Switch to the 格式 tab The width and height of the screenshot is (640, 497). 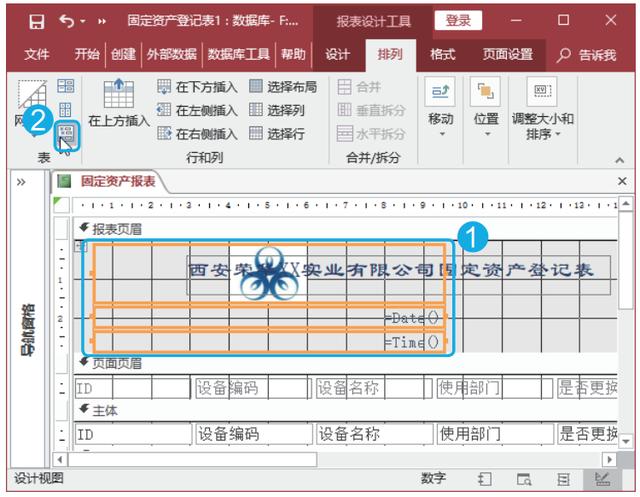click(443, 54)
